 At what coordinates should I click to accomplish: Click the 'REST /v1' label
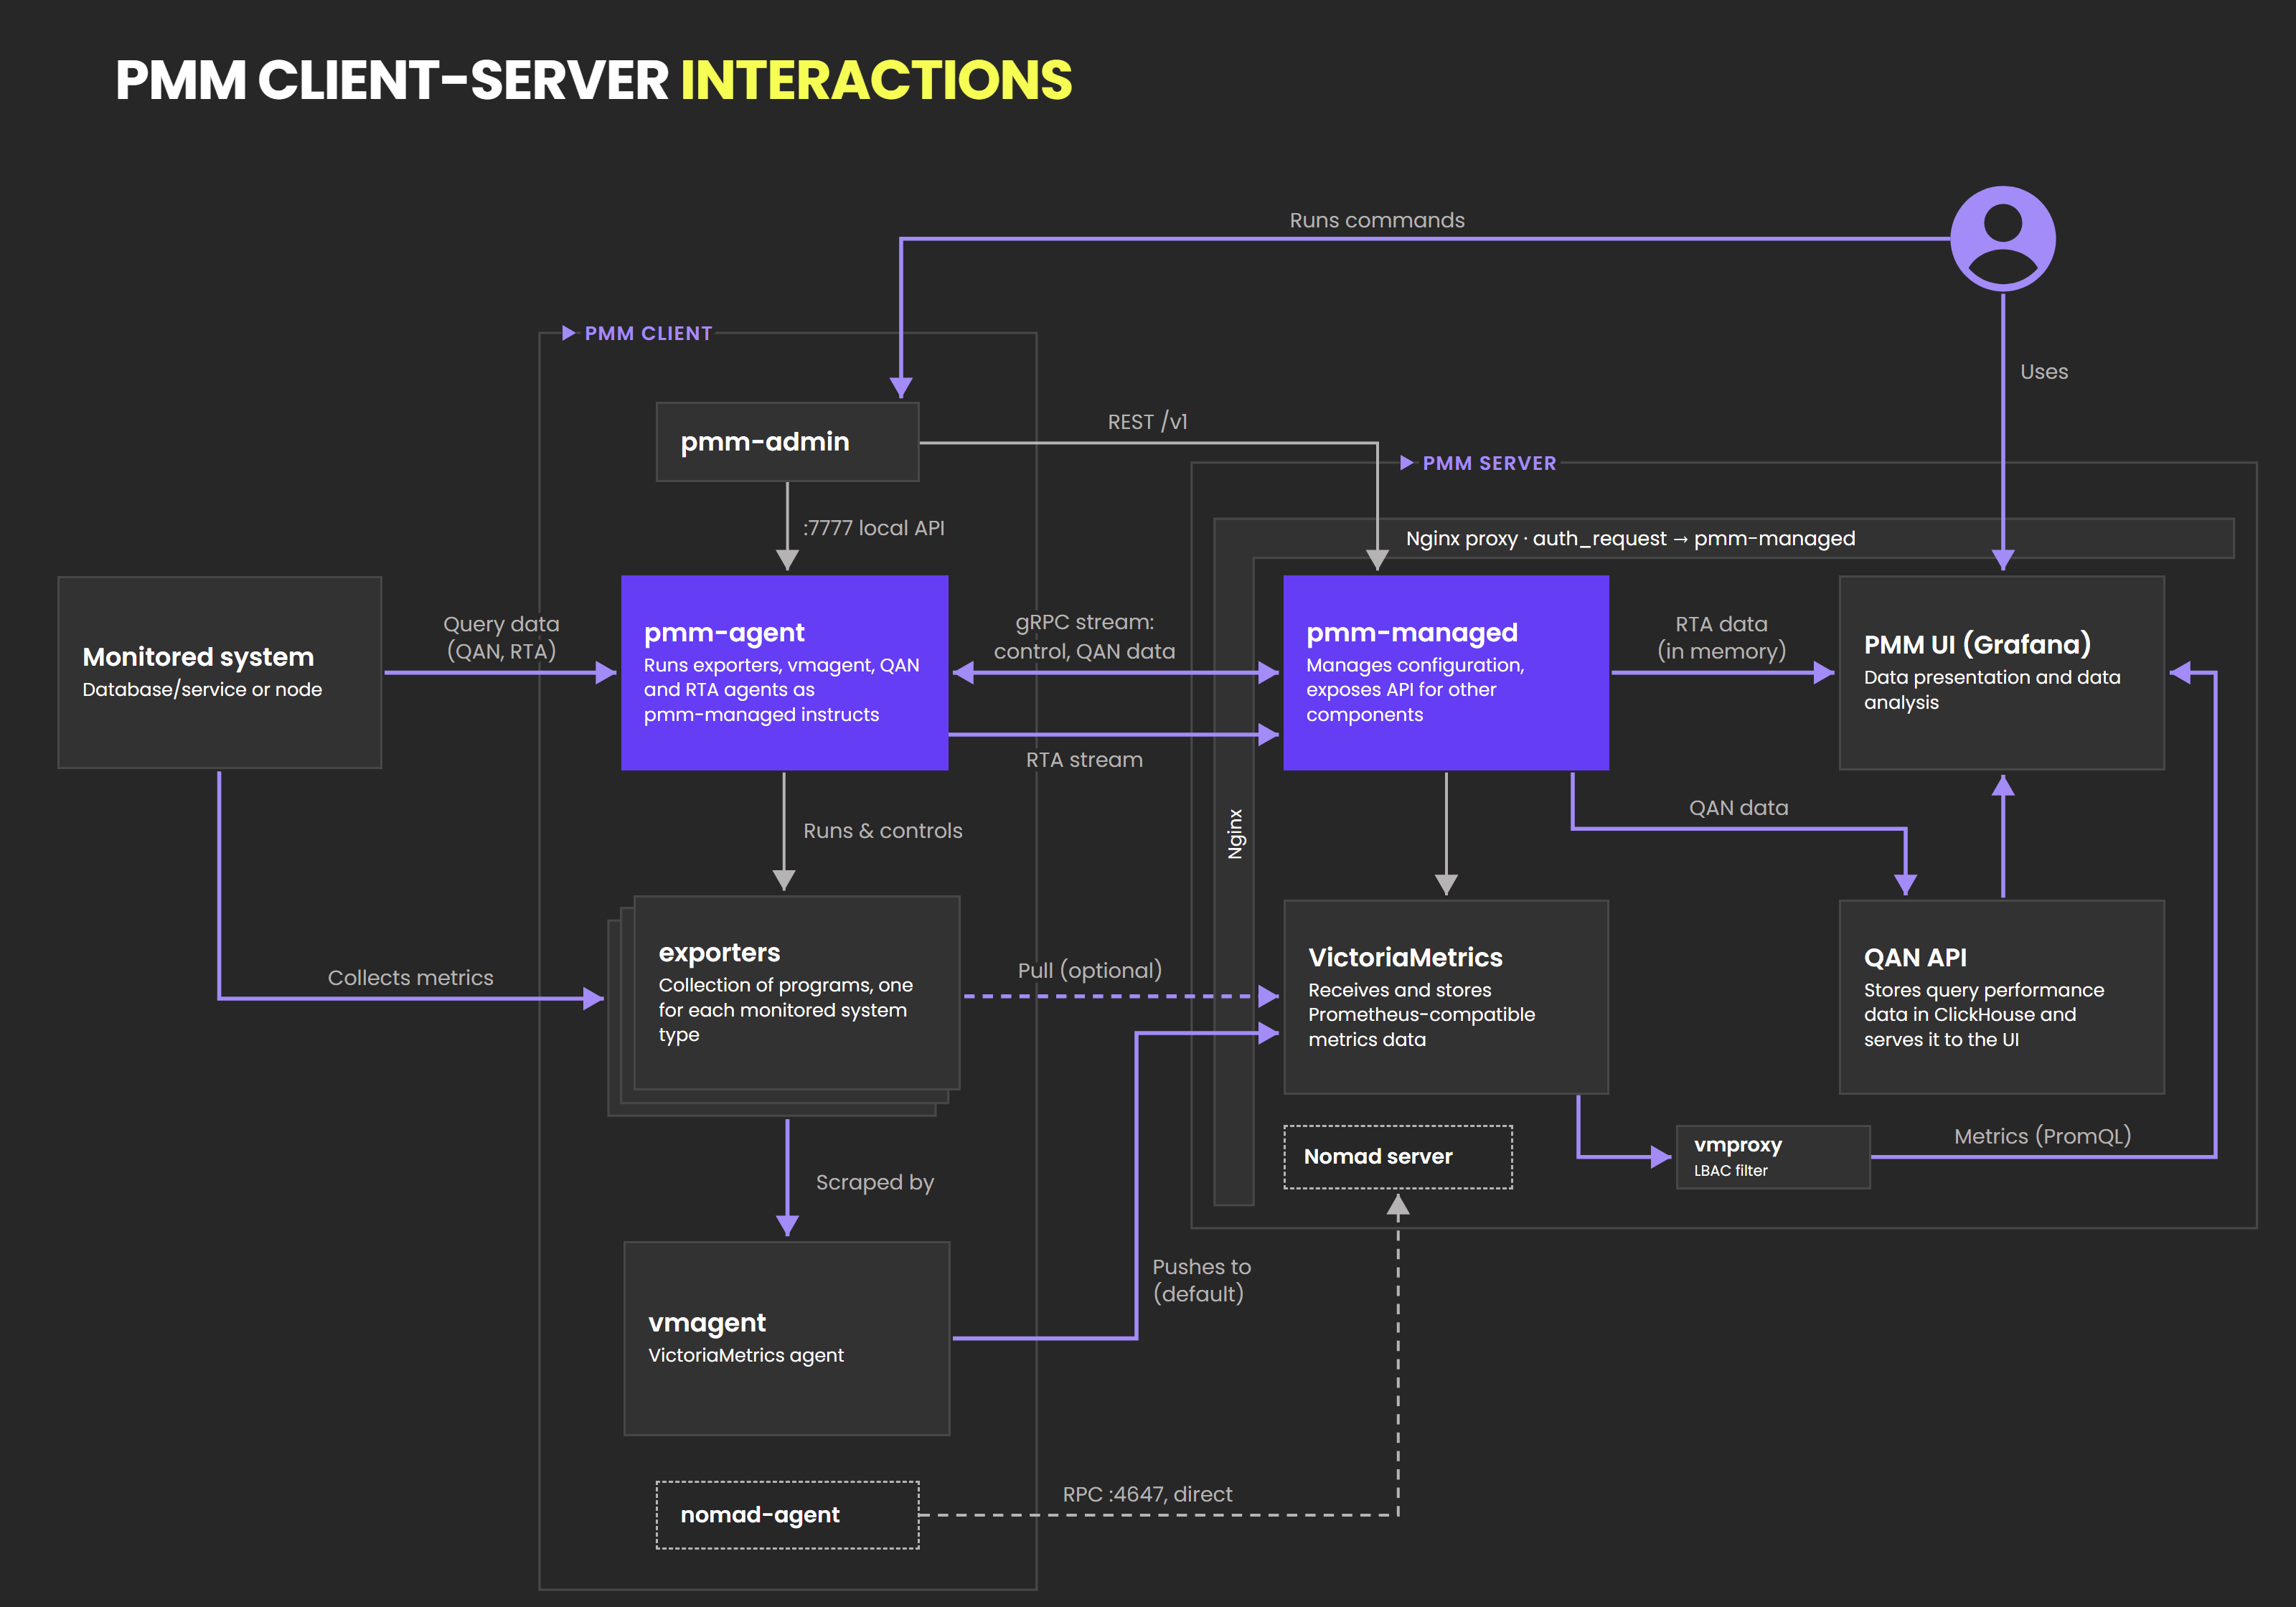tap(1147, 422)
